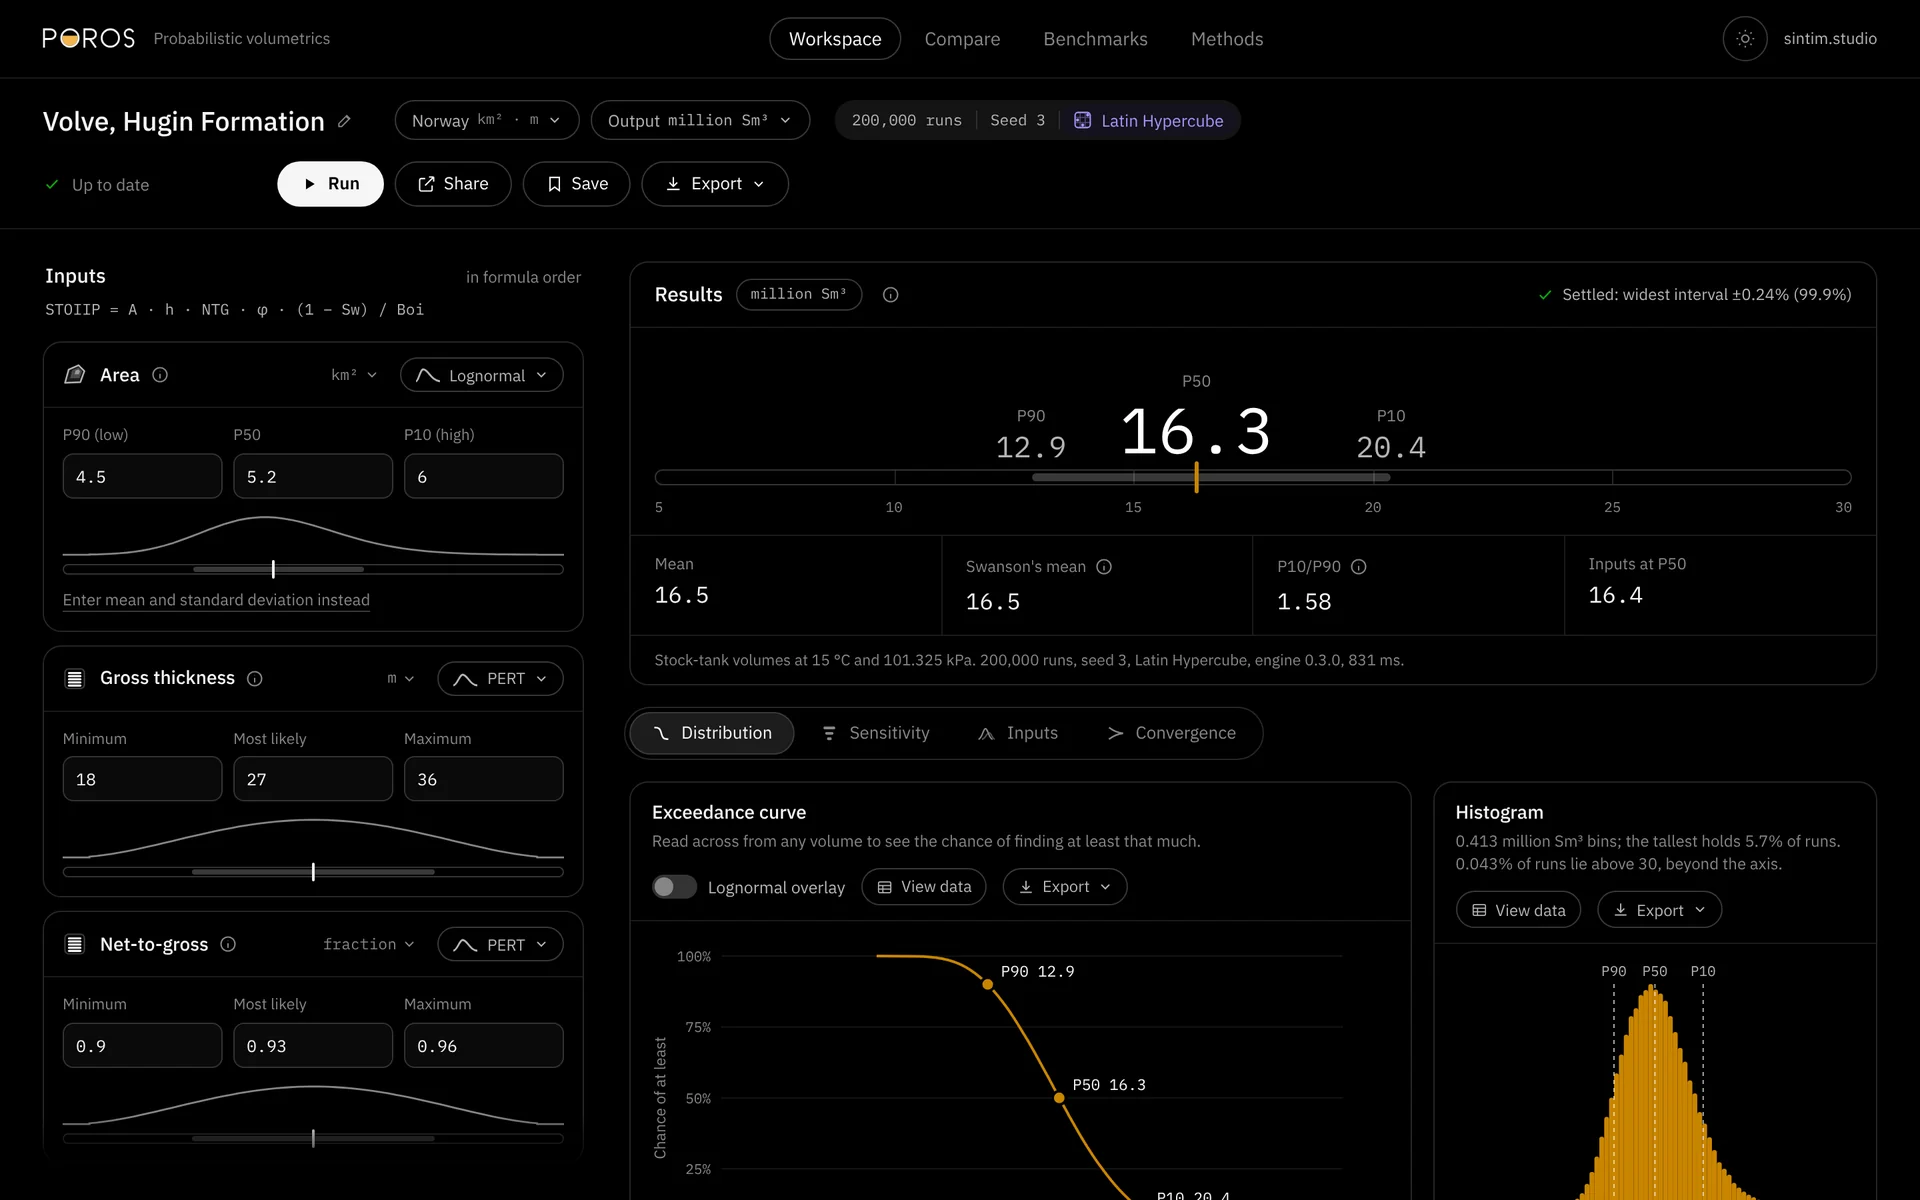Click the Settled status checkmark icon
Screen dimensions: 1920x1200
pyautogui.click(x=1545, y=295)
